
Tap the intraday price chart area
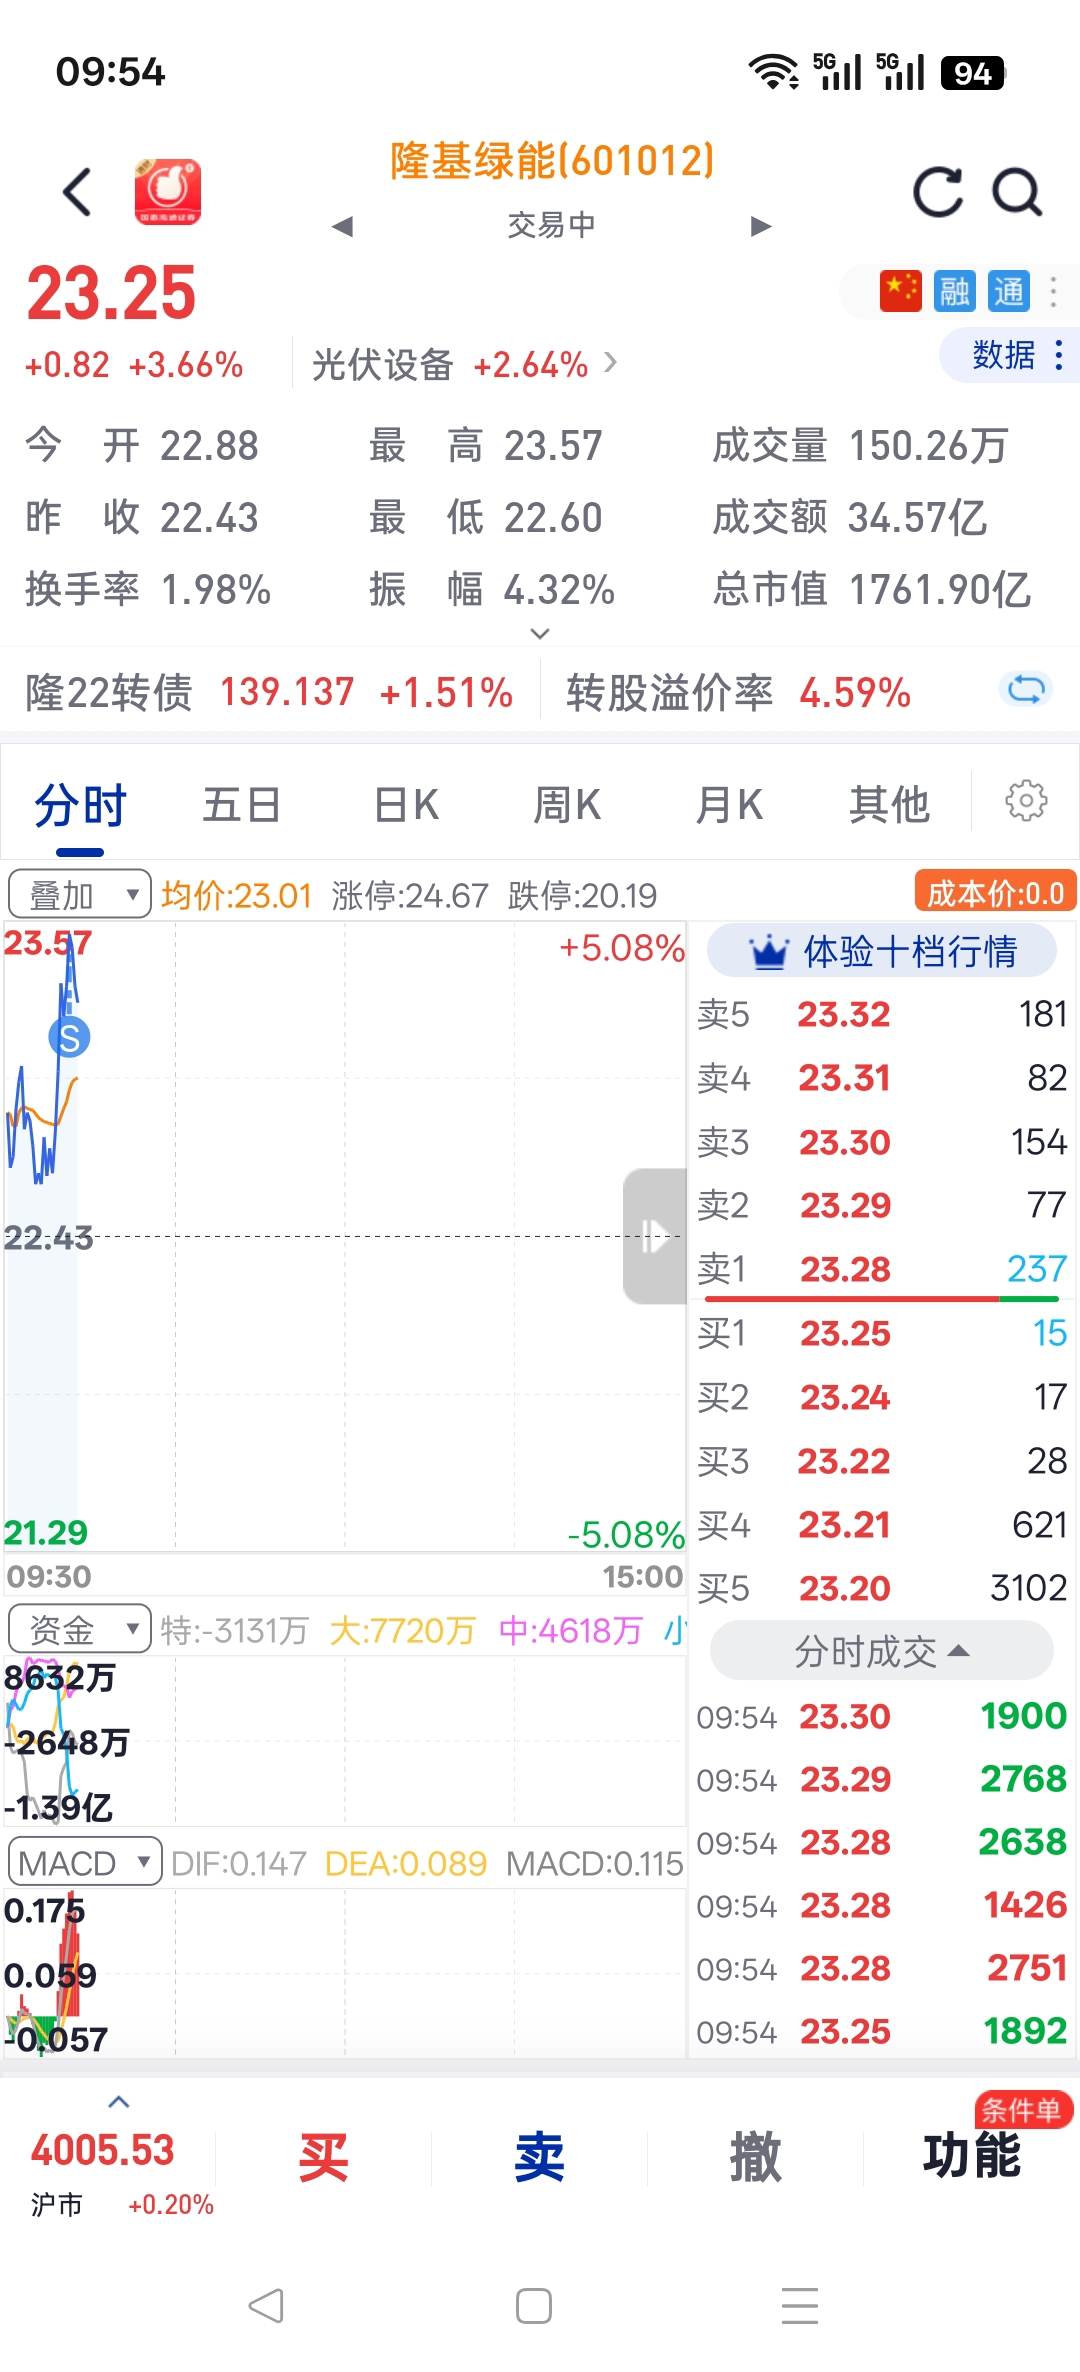point(344,1236)
